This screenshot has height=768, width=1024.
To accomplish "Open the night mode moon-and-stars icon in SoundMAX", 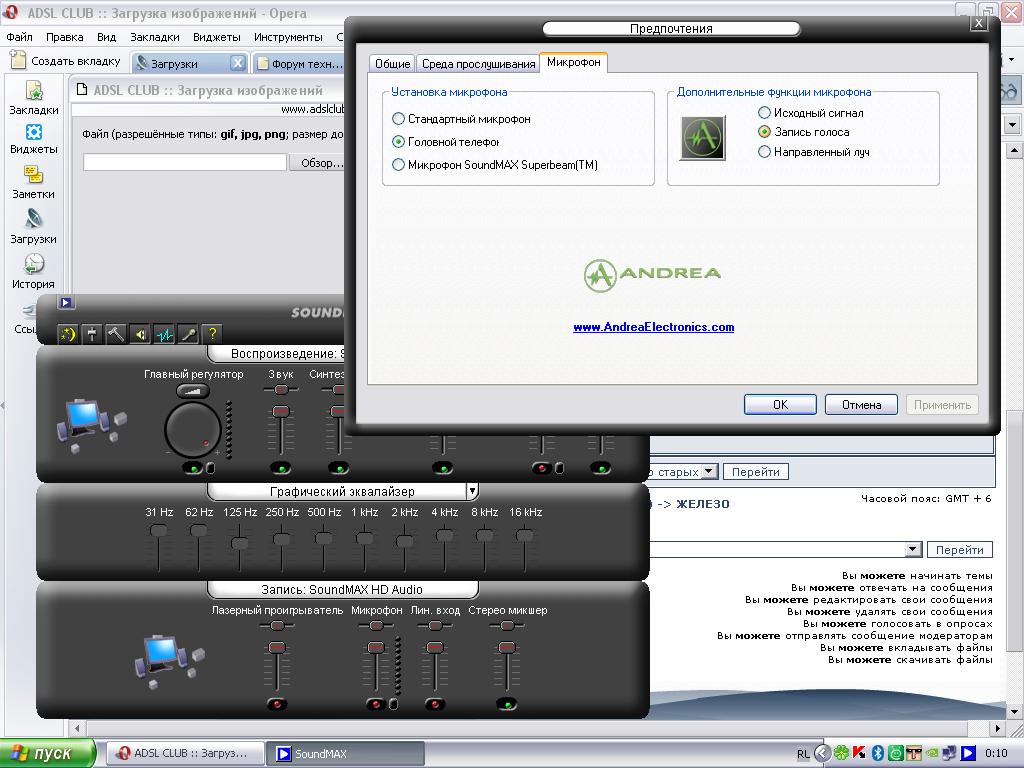I will click(68, 335).
